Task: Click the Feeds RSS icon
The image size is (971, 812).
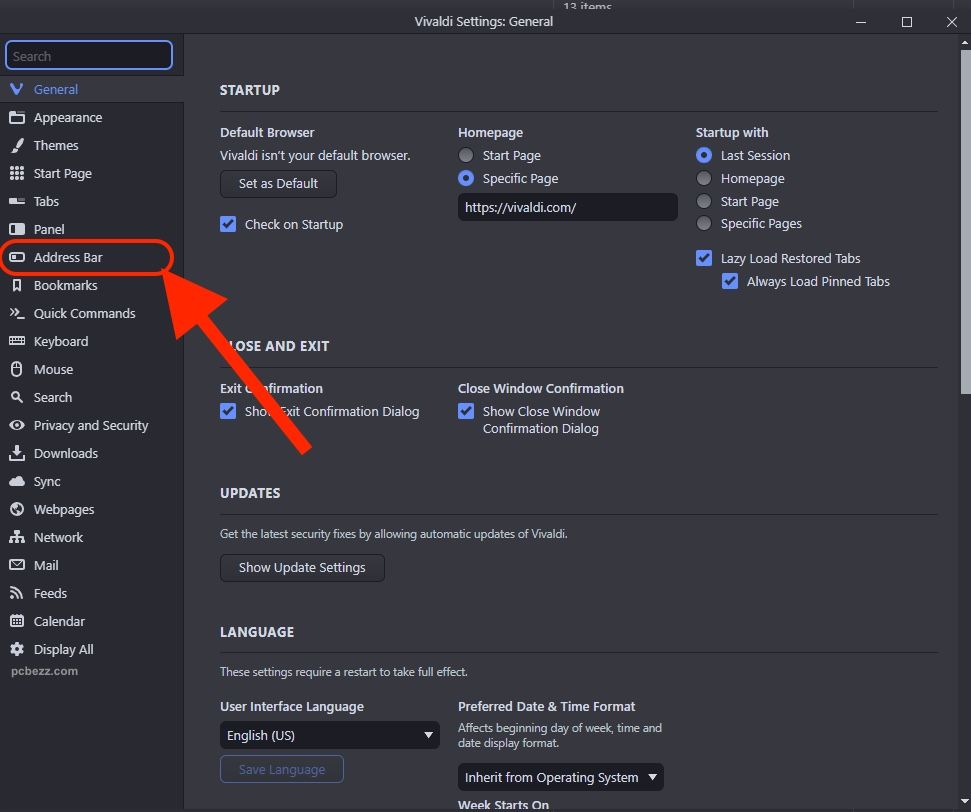Action: (x=17, y=593)
